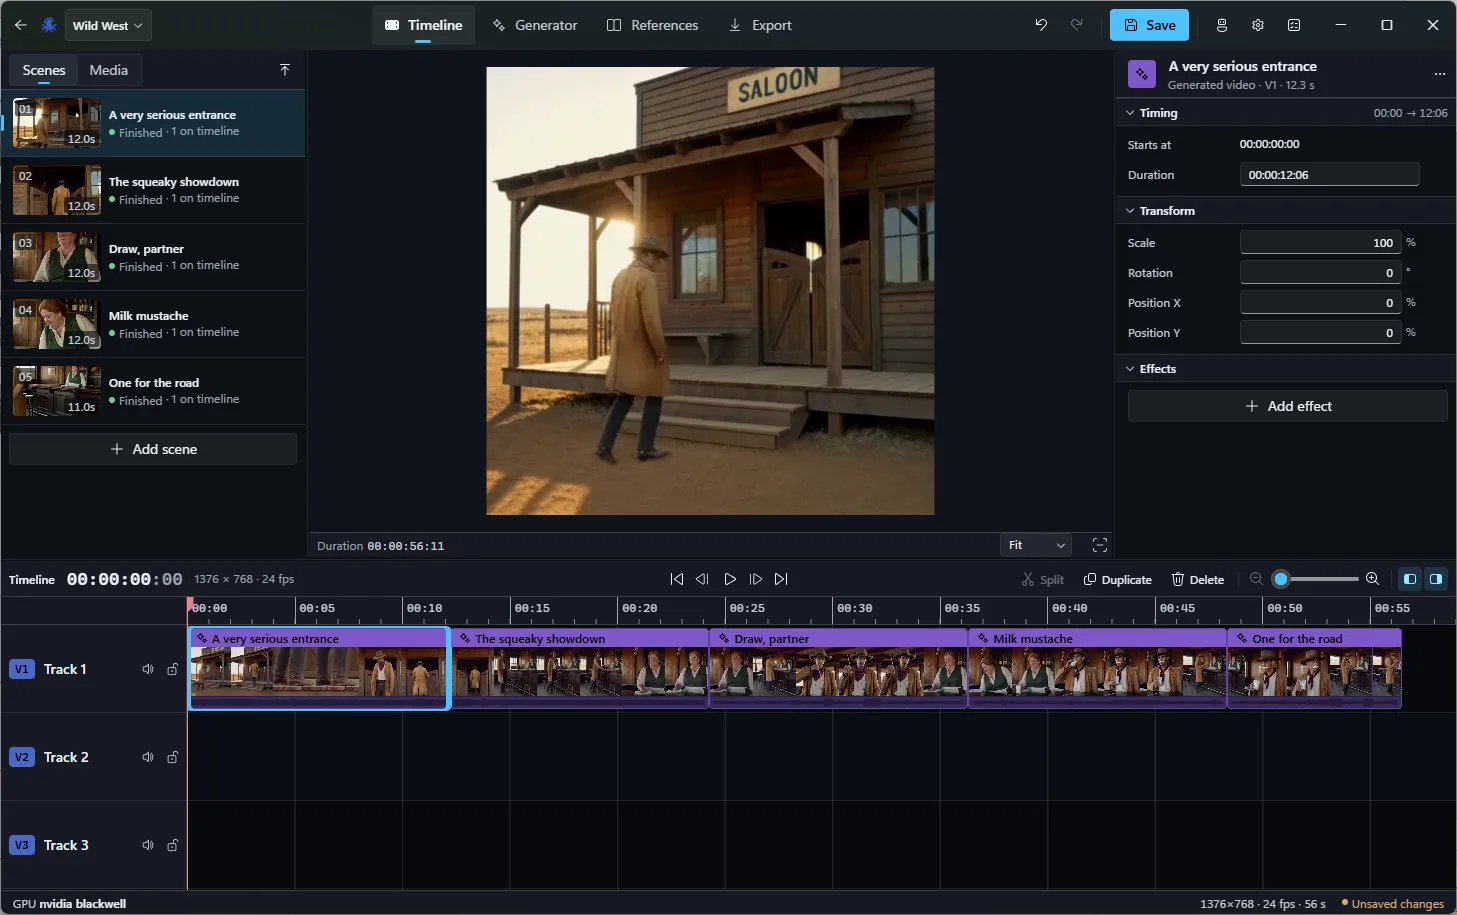Open the Generator tab

535,25
